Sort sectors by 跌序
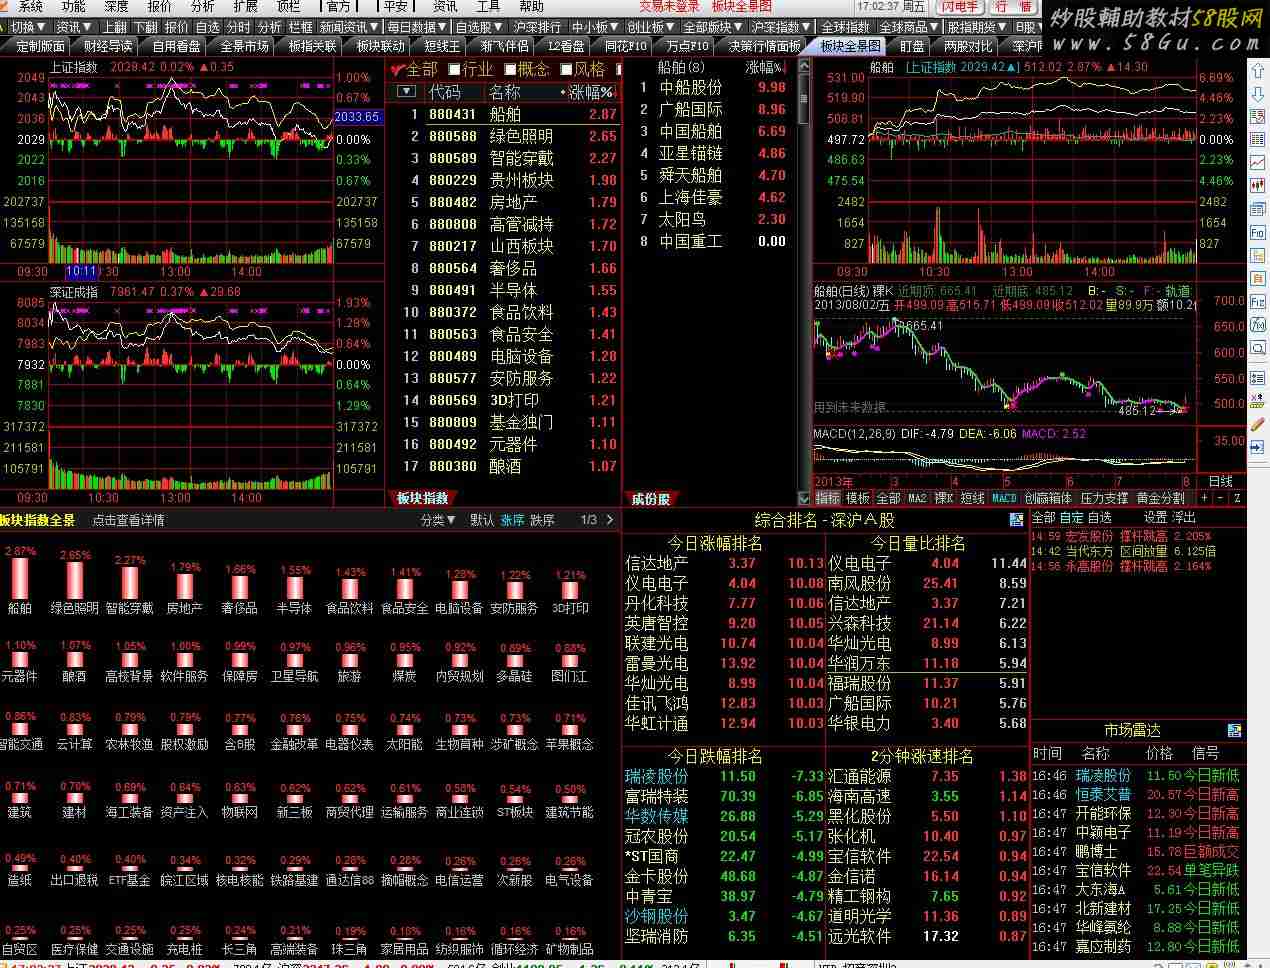Image resolution: width=1270 pixels, height=968 pixels. tap(542, 520)
